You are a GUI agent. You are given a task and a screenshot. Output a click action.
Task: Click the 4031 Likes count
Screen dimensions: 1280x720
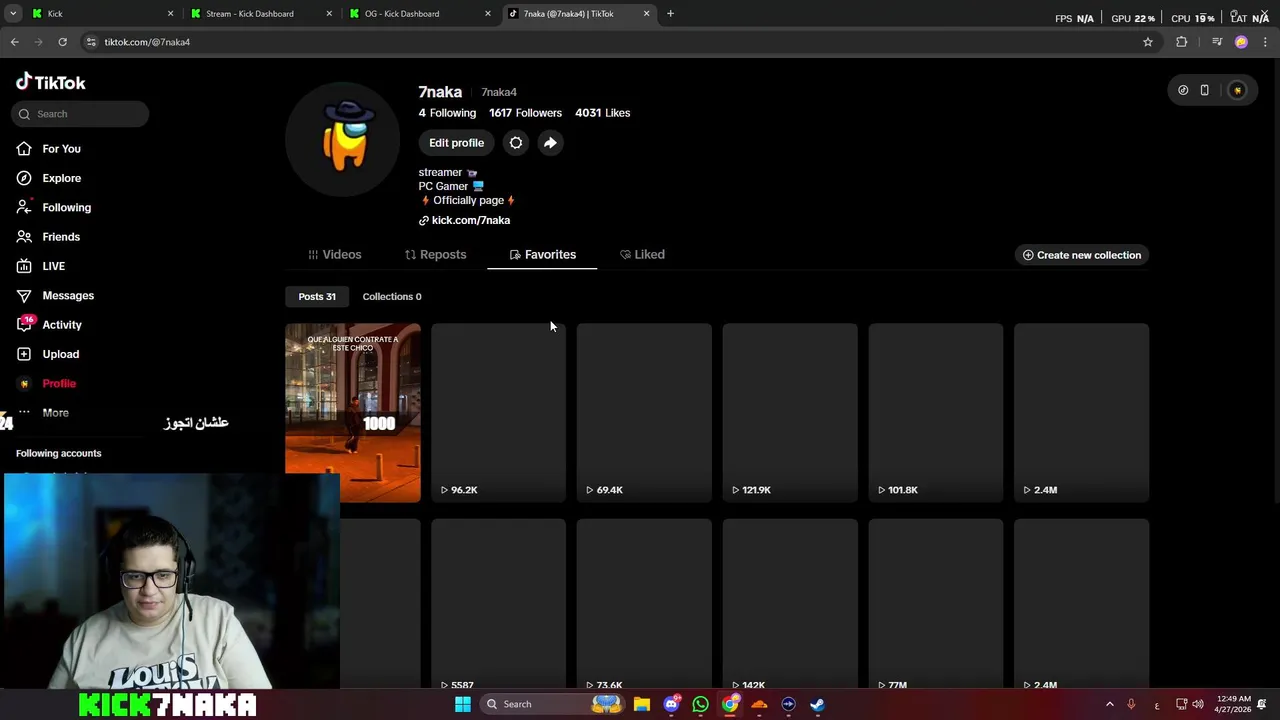(602, 113)
